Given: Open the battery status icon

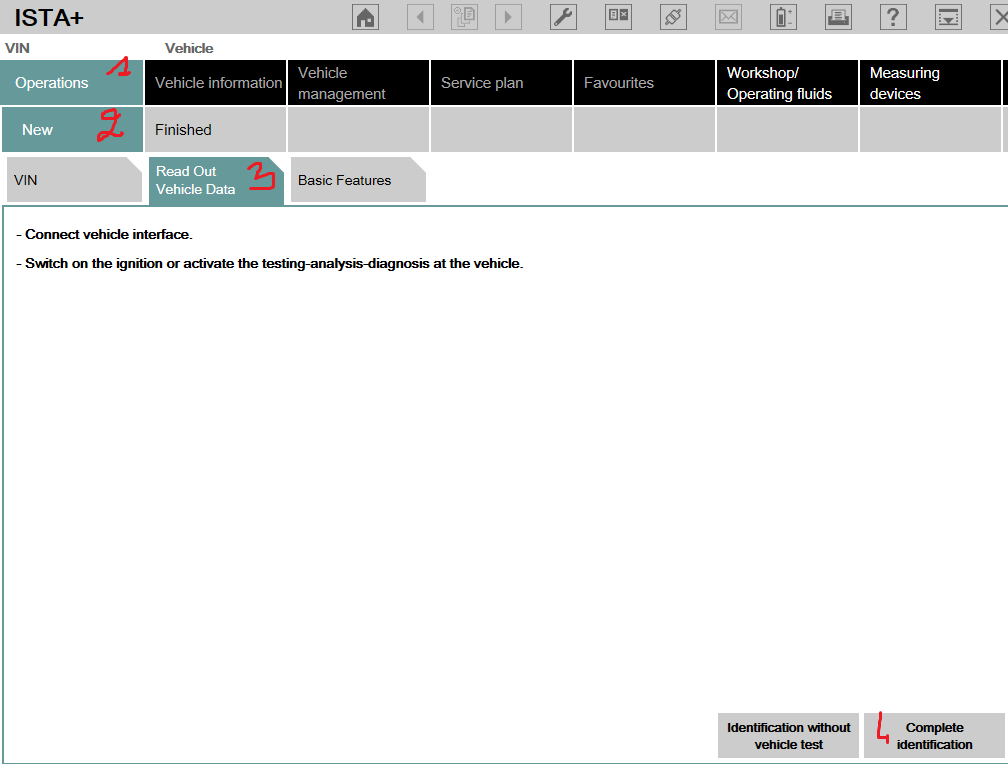Looking at the screenshot, I should [x=783, y=17].
